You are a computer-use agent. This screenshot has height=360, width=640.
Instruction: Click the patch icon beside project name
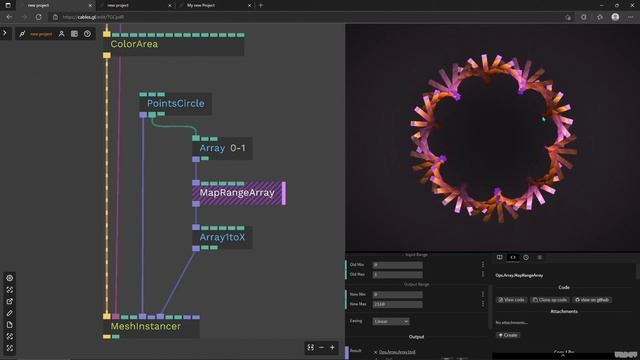click(22, 34)
